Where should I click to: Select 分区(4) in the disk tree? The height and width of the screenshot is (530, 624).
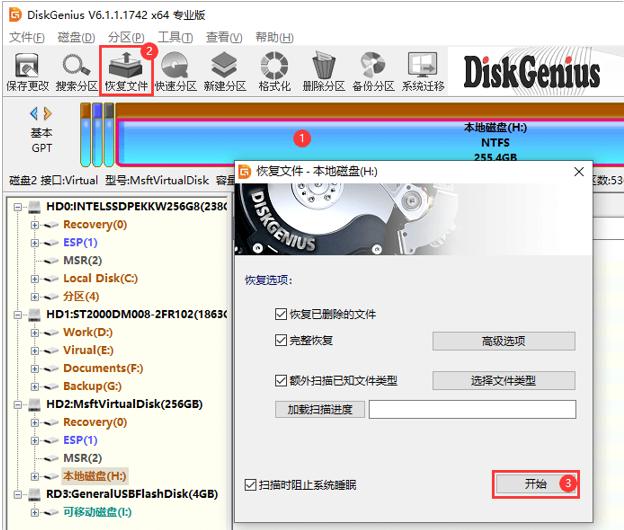click(81, 296)
